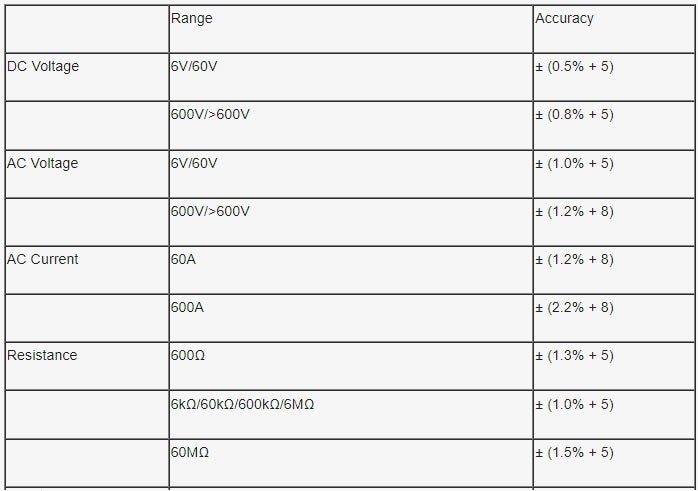The image size is (698, 491).
Task: Select the Resistance row label
Action: [42, 355]
